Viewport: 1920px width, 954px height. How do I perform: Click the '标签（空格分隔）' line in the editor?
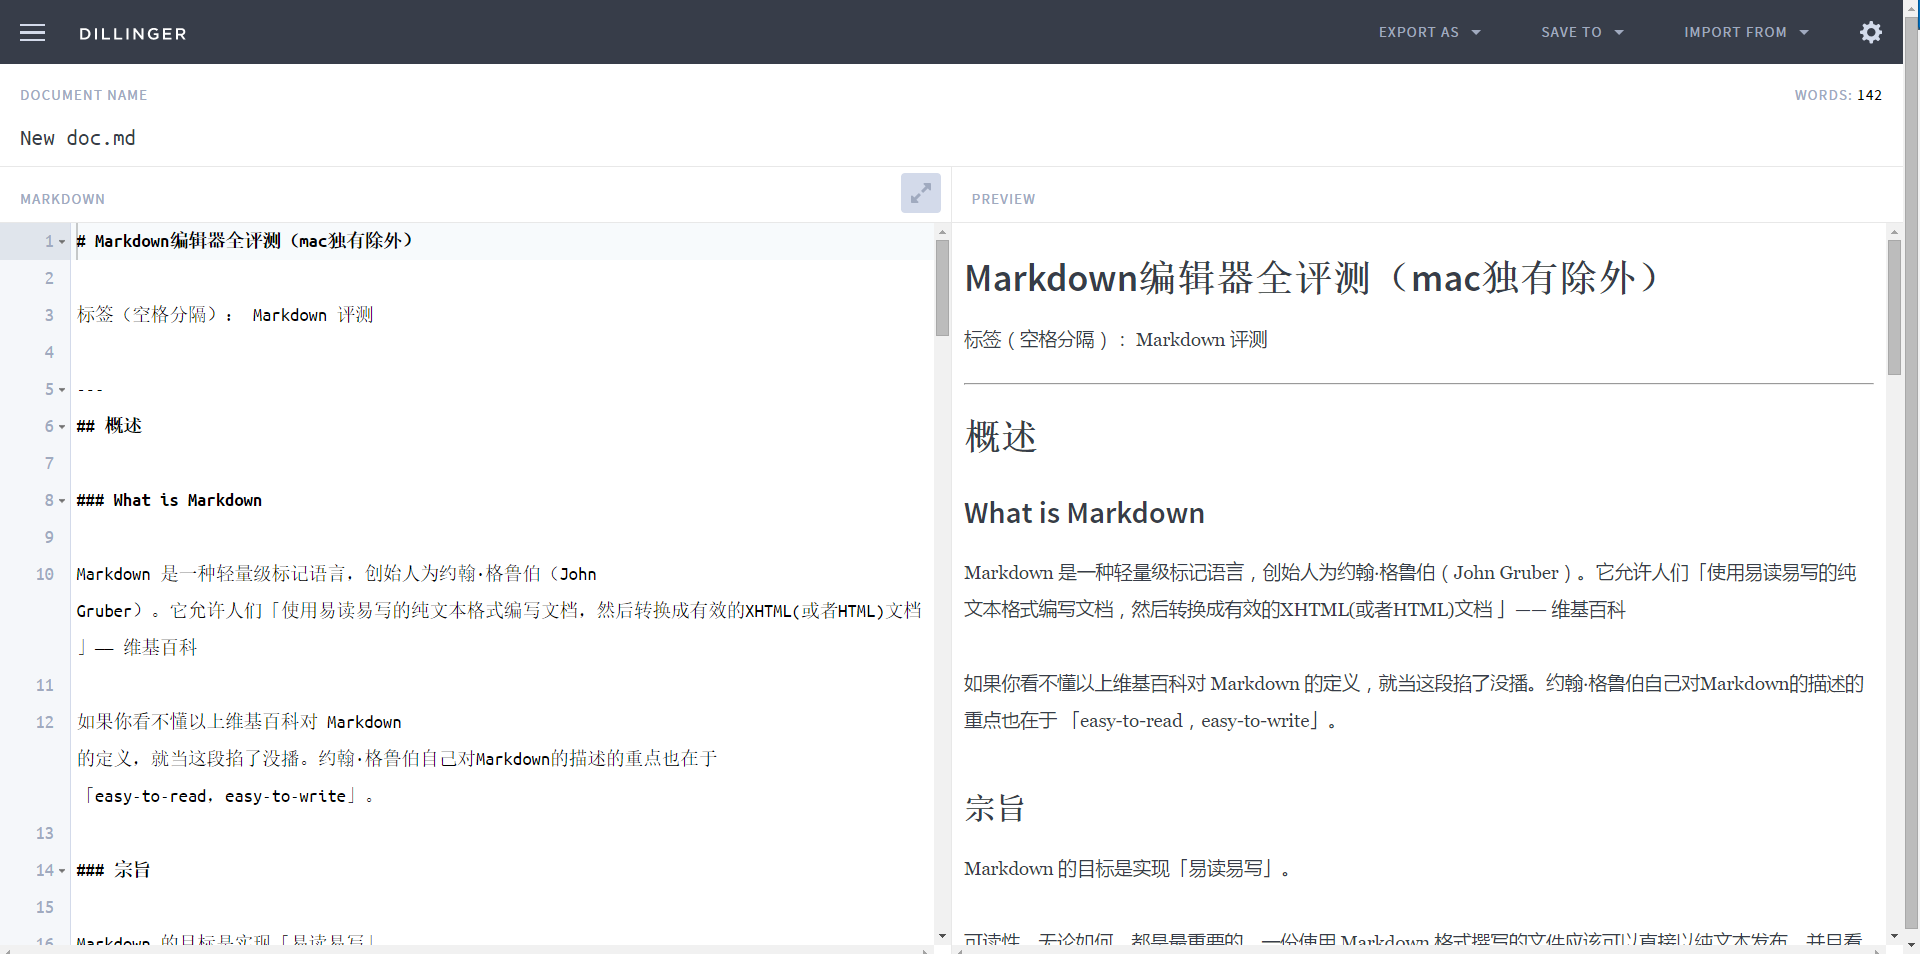(x=225, y=315)
